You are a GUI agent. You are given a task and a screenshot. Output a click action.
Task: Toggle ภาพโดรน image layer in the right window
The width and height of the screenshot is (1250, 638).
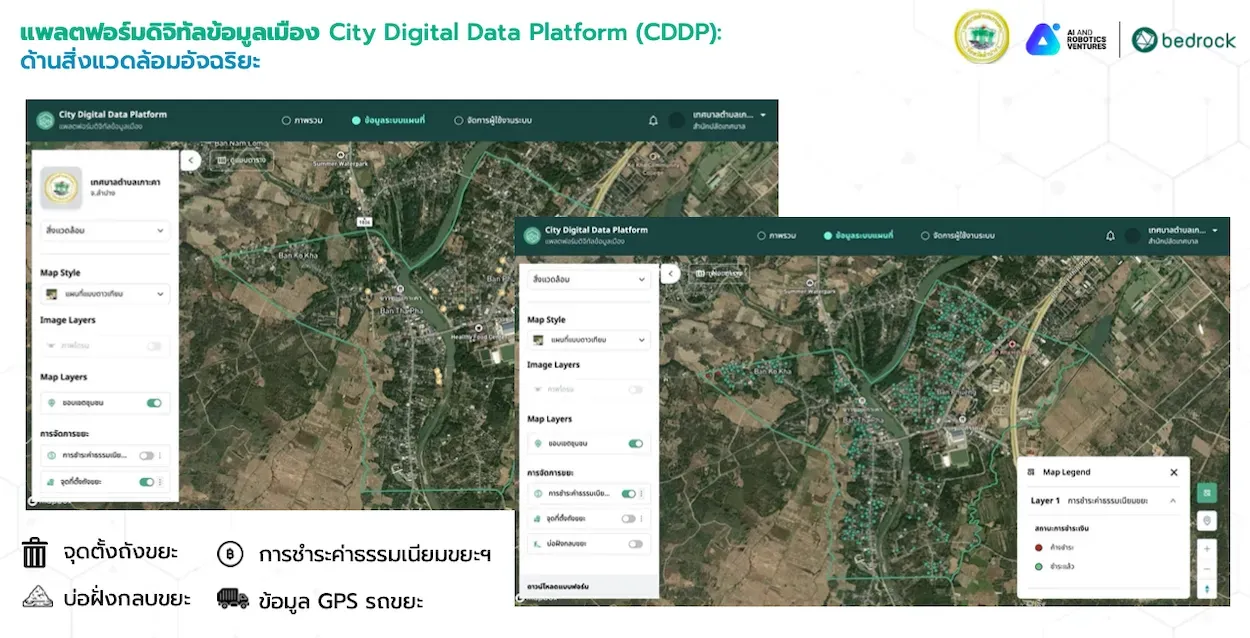click(x=635, y=389)
